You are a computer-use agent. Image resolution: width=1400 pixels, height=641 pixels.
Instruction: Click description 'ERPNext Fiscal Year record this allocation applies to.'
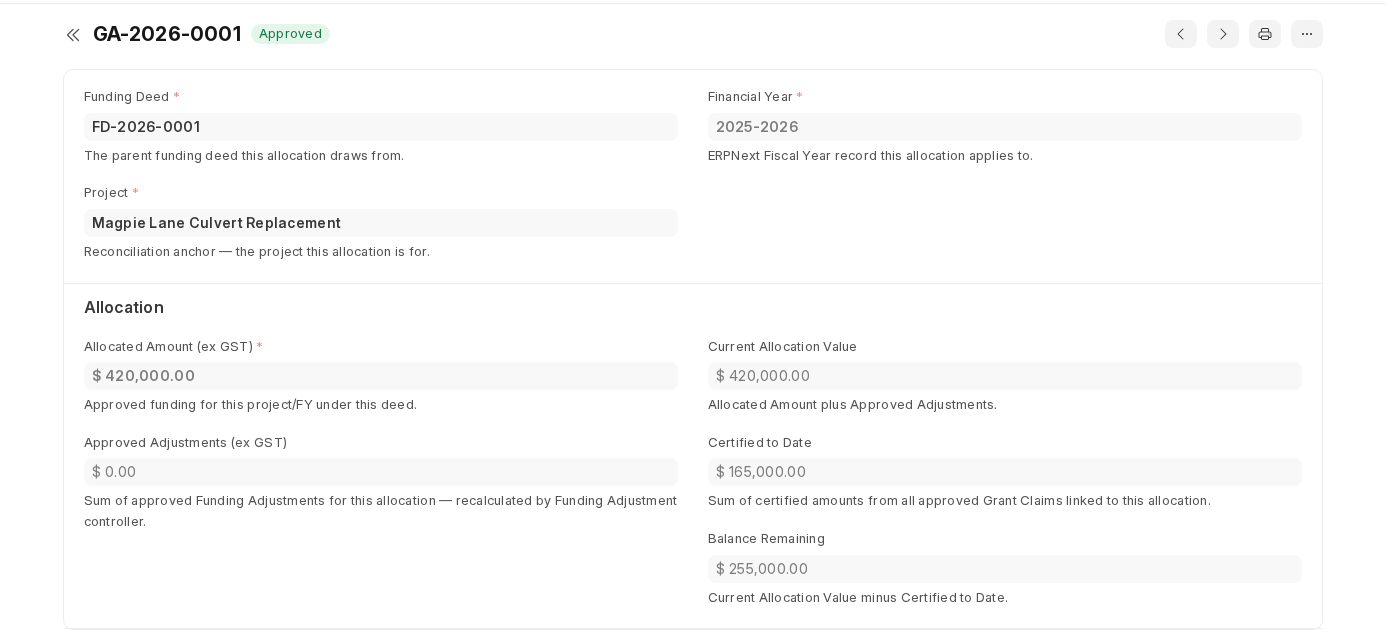[x=870, y=156]
